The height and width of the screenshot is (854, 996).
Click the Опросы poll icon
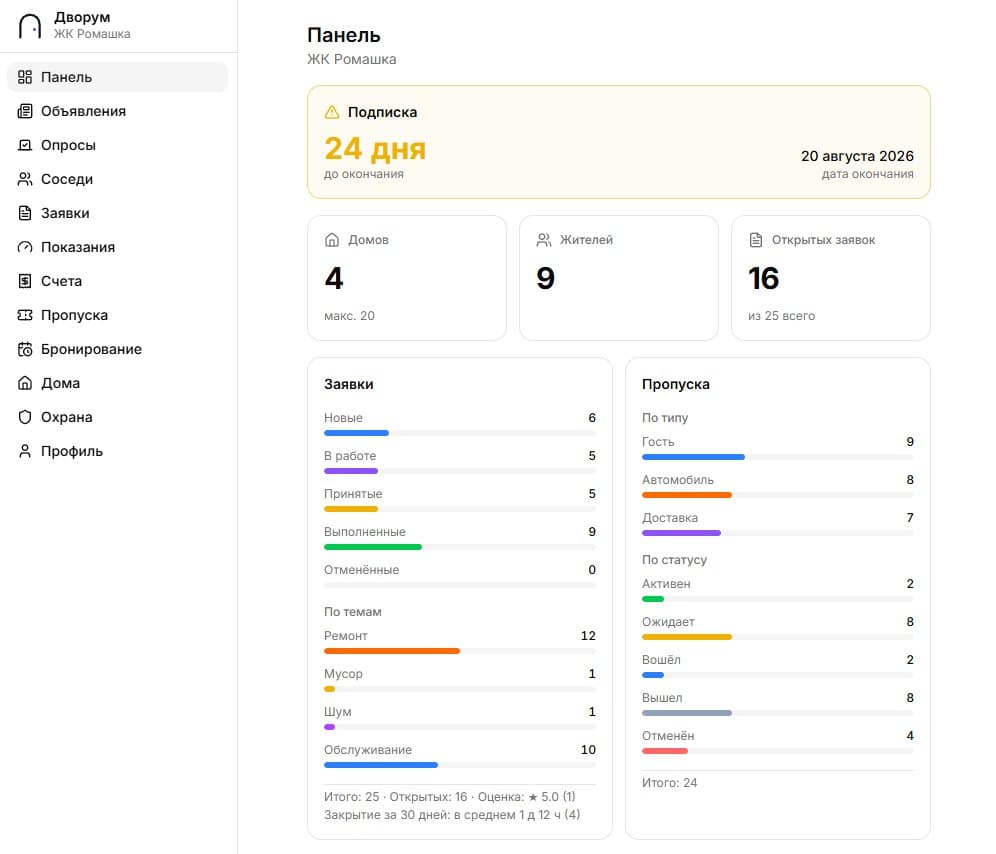point(25,145)
